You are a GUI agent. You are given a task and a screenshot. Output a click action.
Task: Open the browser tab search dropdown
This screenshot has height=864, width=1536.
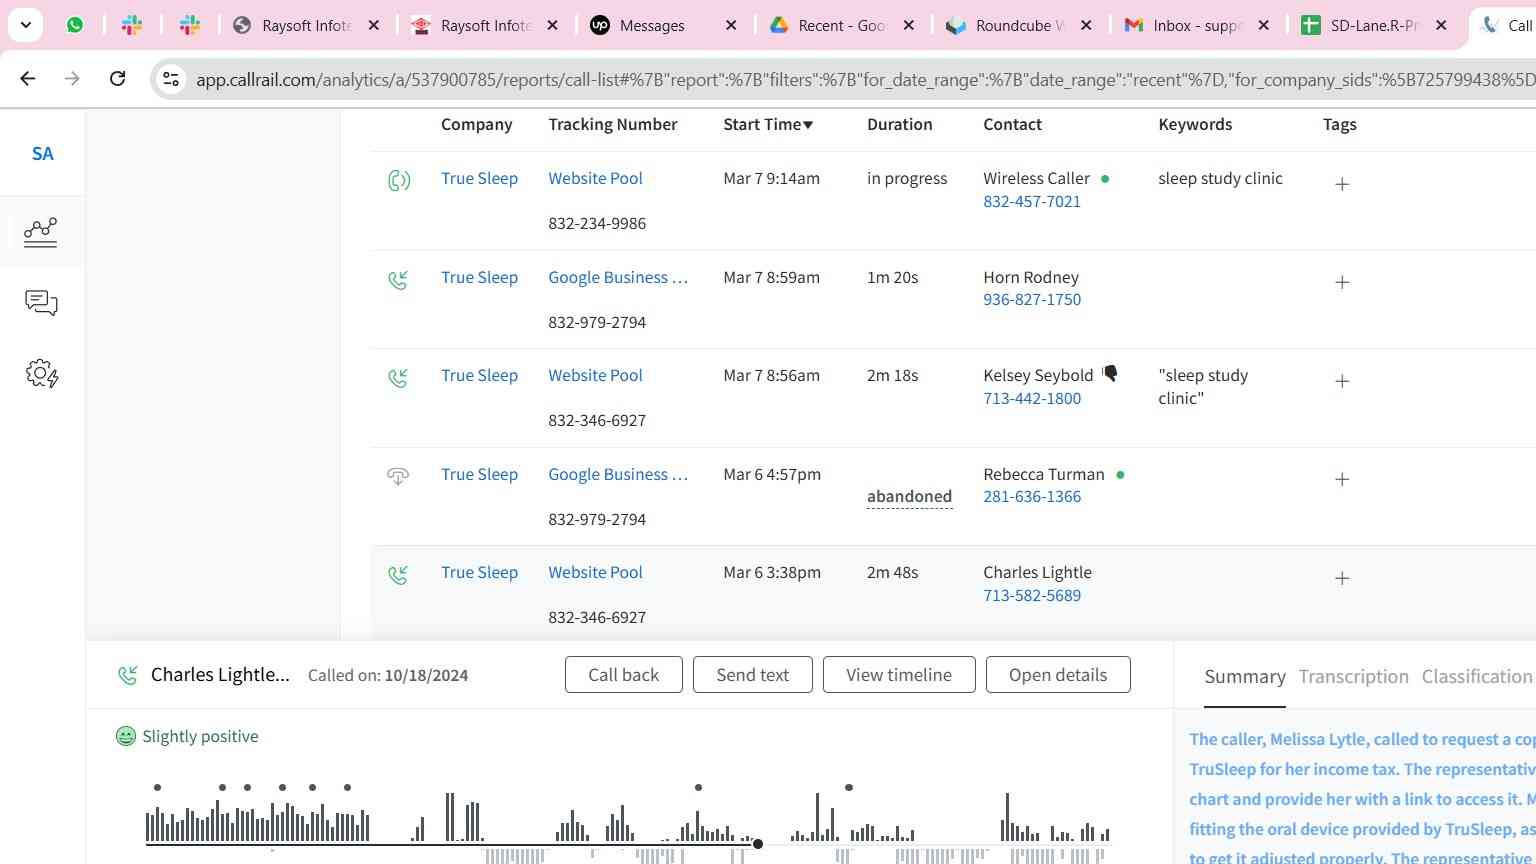25,25
